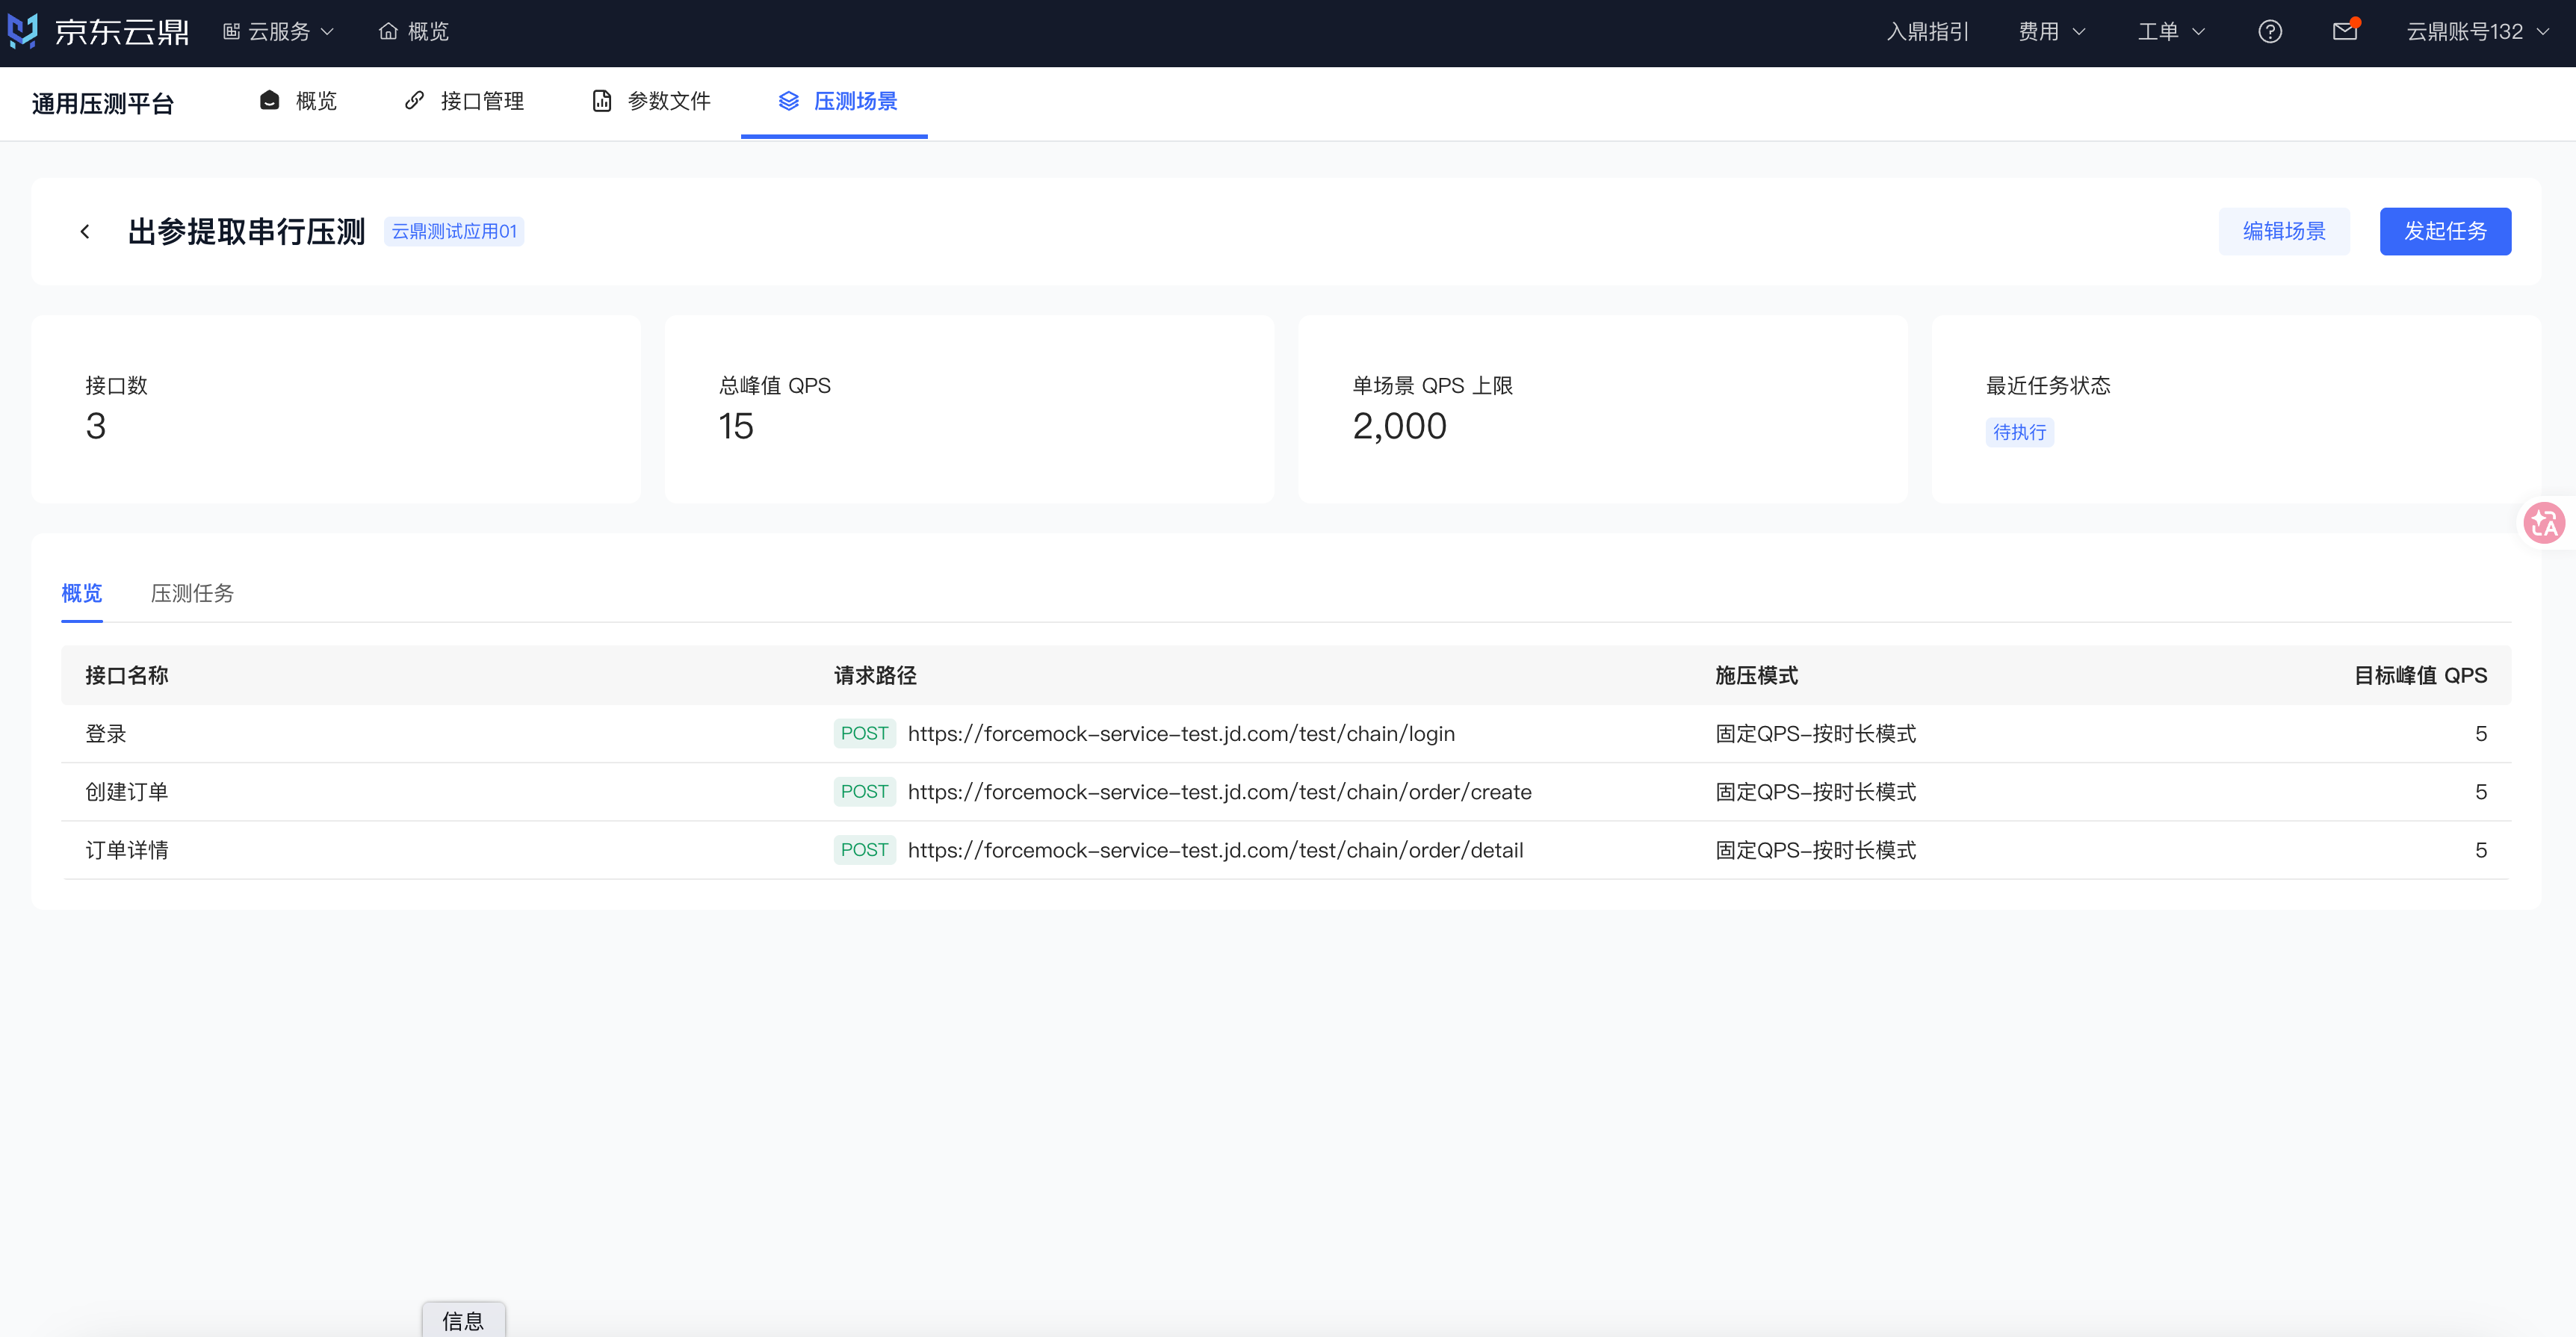Image resolution: width=2576 pixels, height=1337 pixels.
Task: Expand the 云服务 dropdown menu
Action: [x=278, y=32]
